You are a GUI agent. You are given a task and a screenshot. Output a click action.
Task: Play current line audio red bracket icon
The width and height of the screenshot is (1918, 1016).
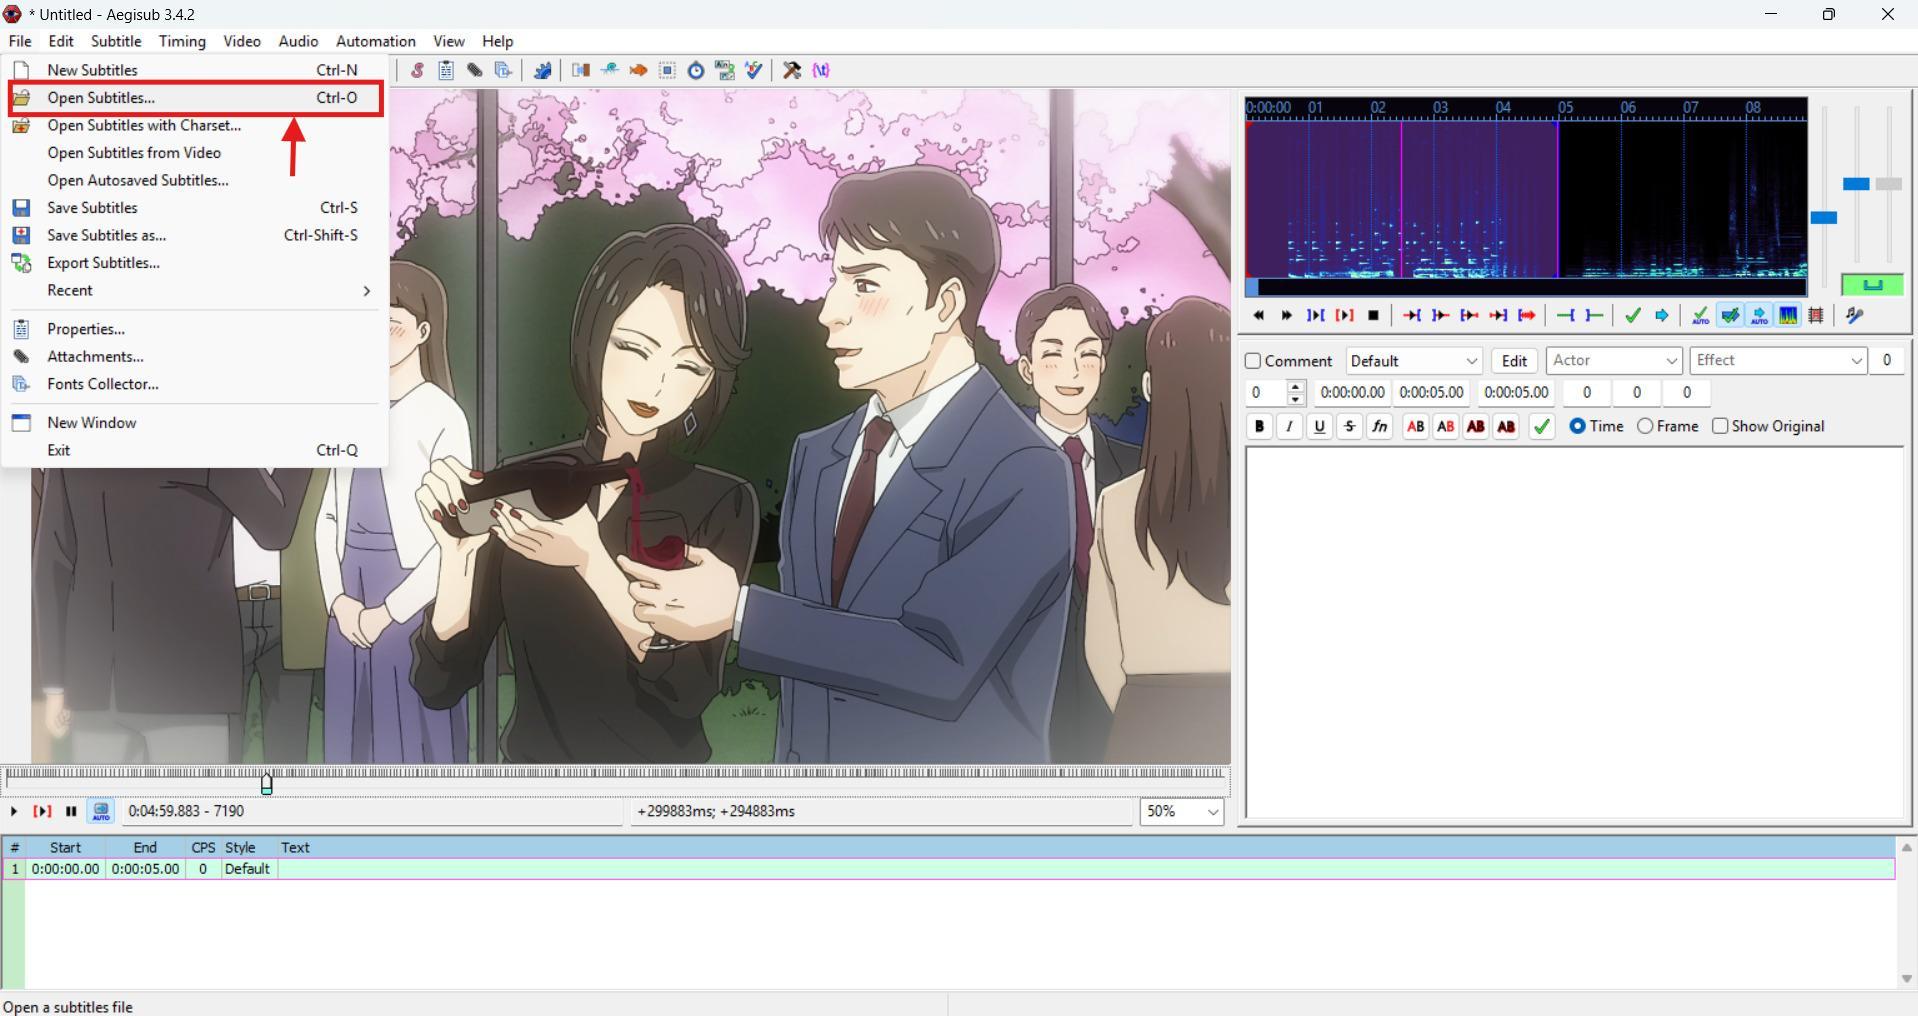point(1345,316)
